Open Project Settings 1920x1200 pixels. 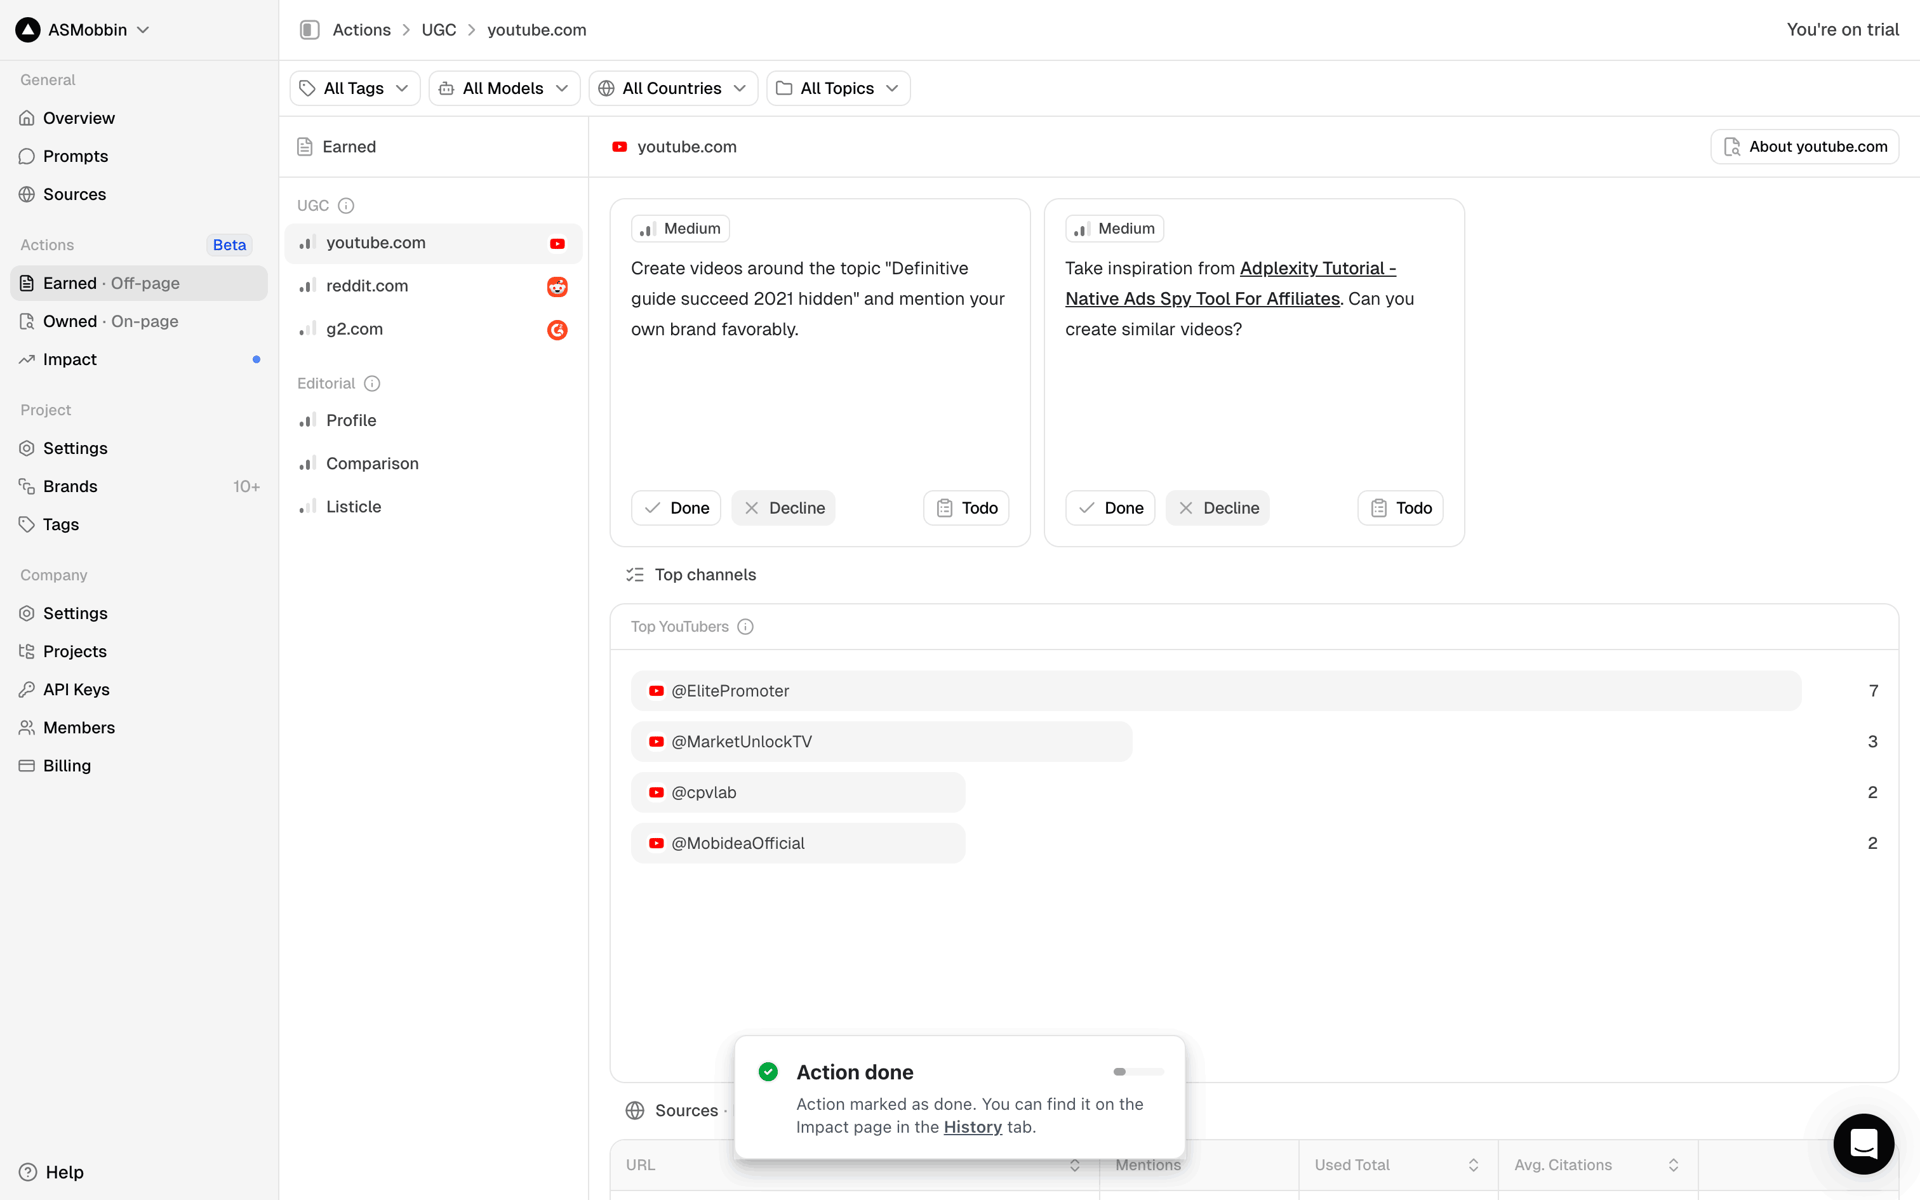[139, 448]
